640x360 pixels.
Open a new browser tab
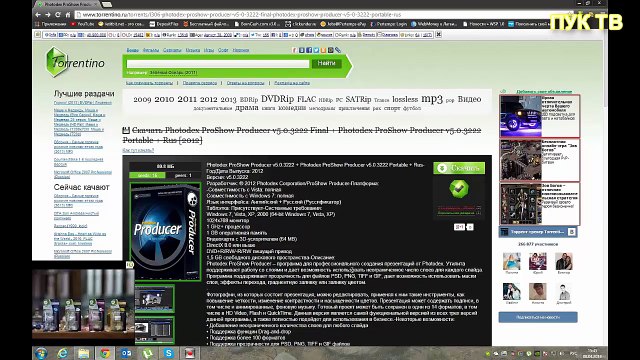click(x=107, y=4)
